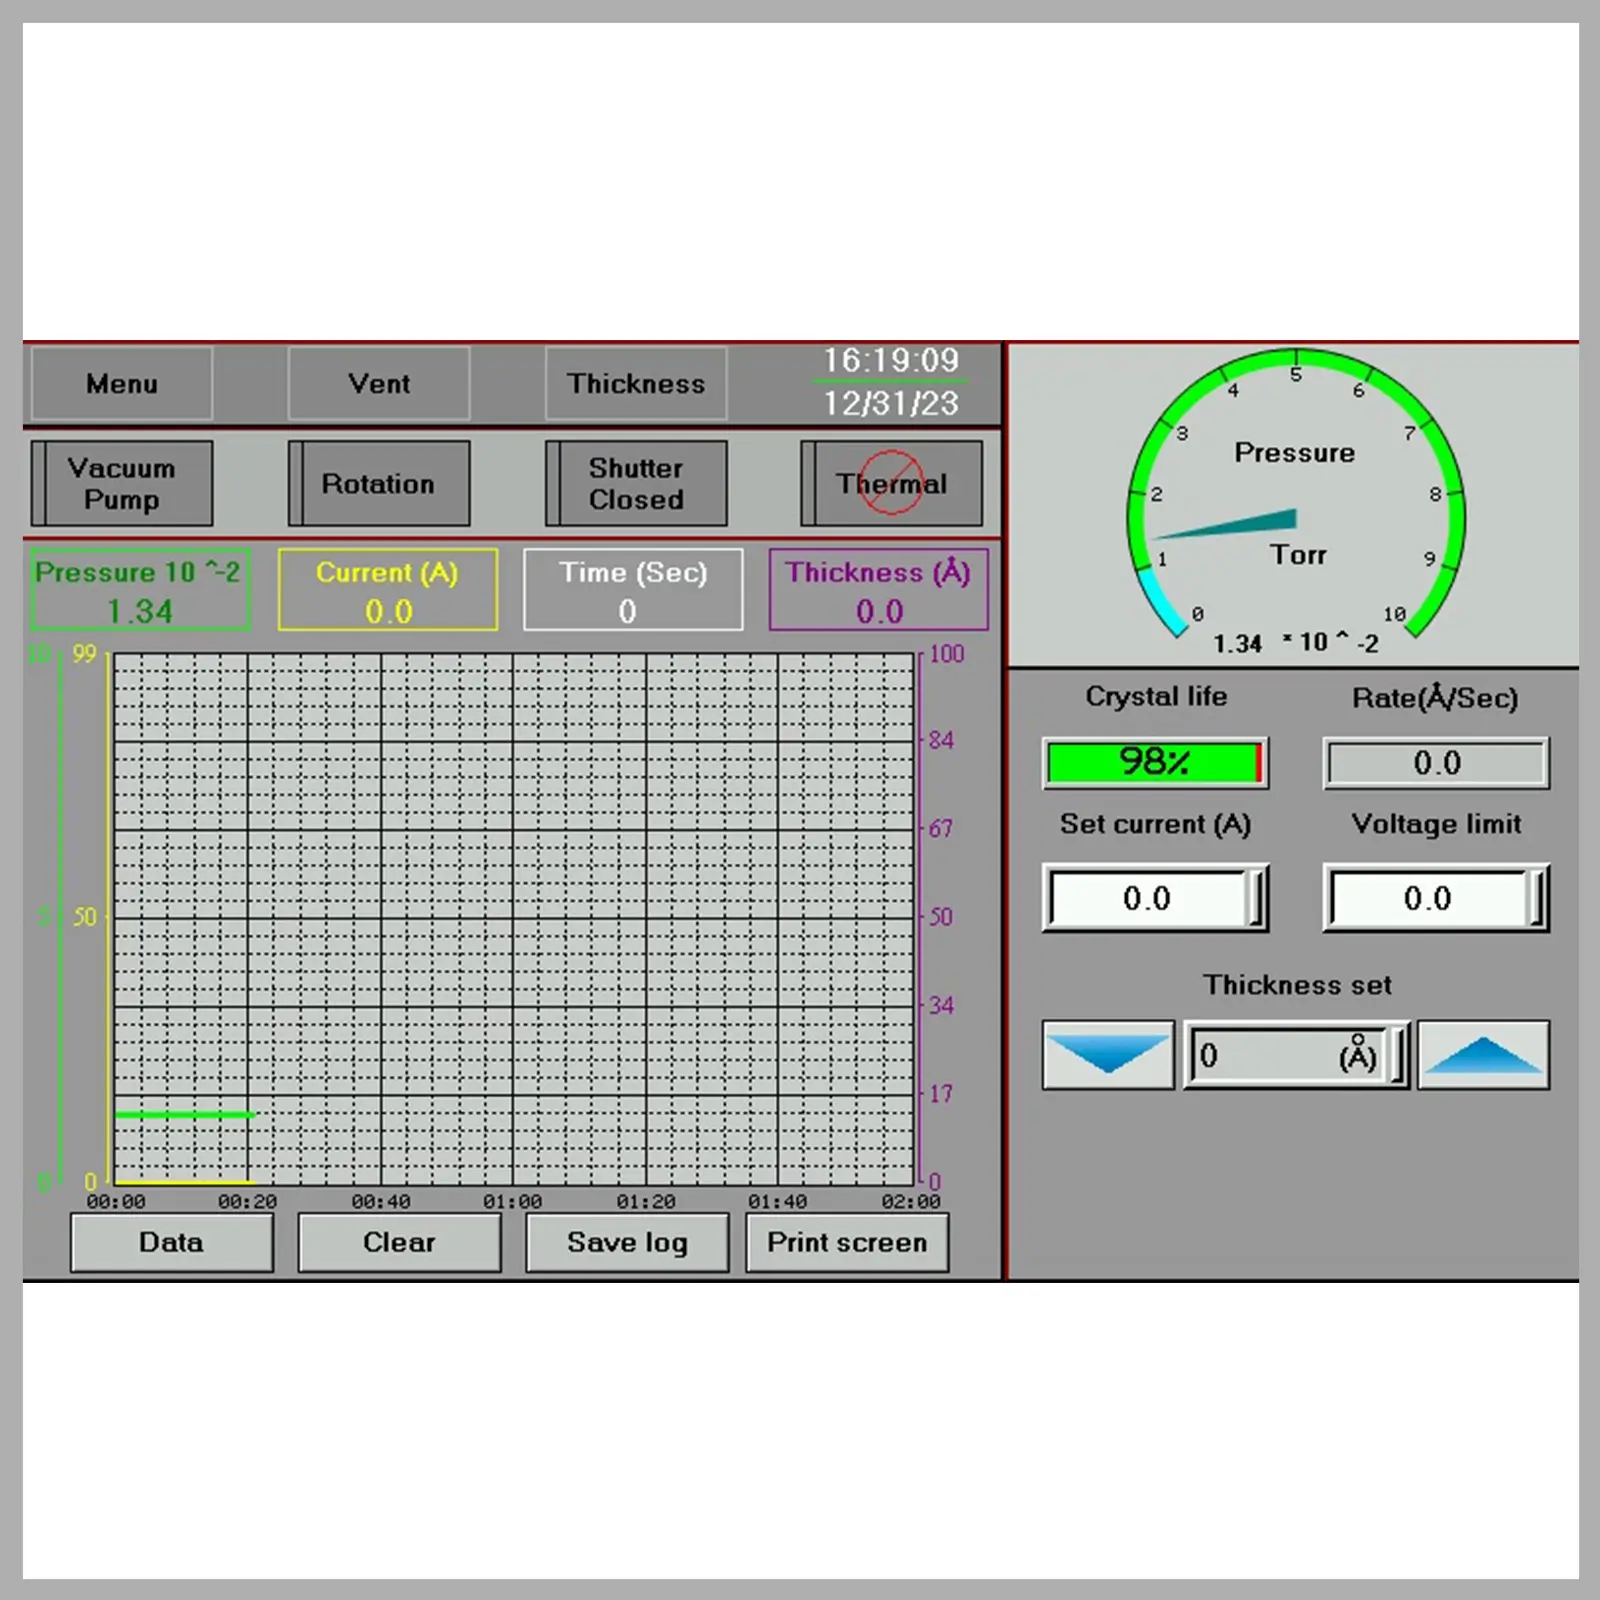Click the Print screen button
The height and width of the screenshot is (1600, 1600).
coord(847,1243)
